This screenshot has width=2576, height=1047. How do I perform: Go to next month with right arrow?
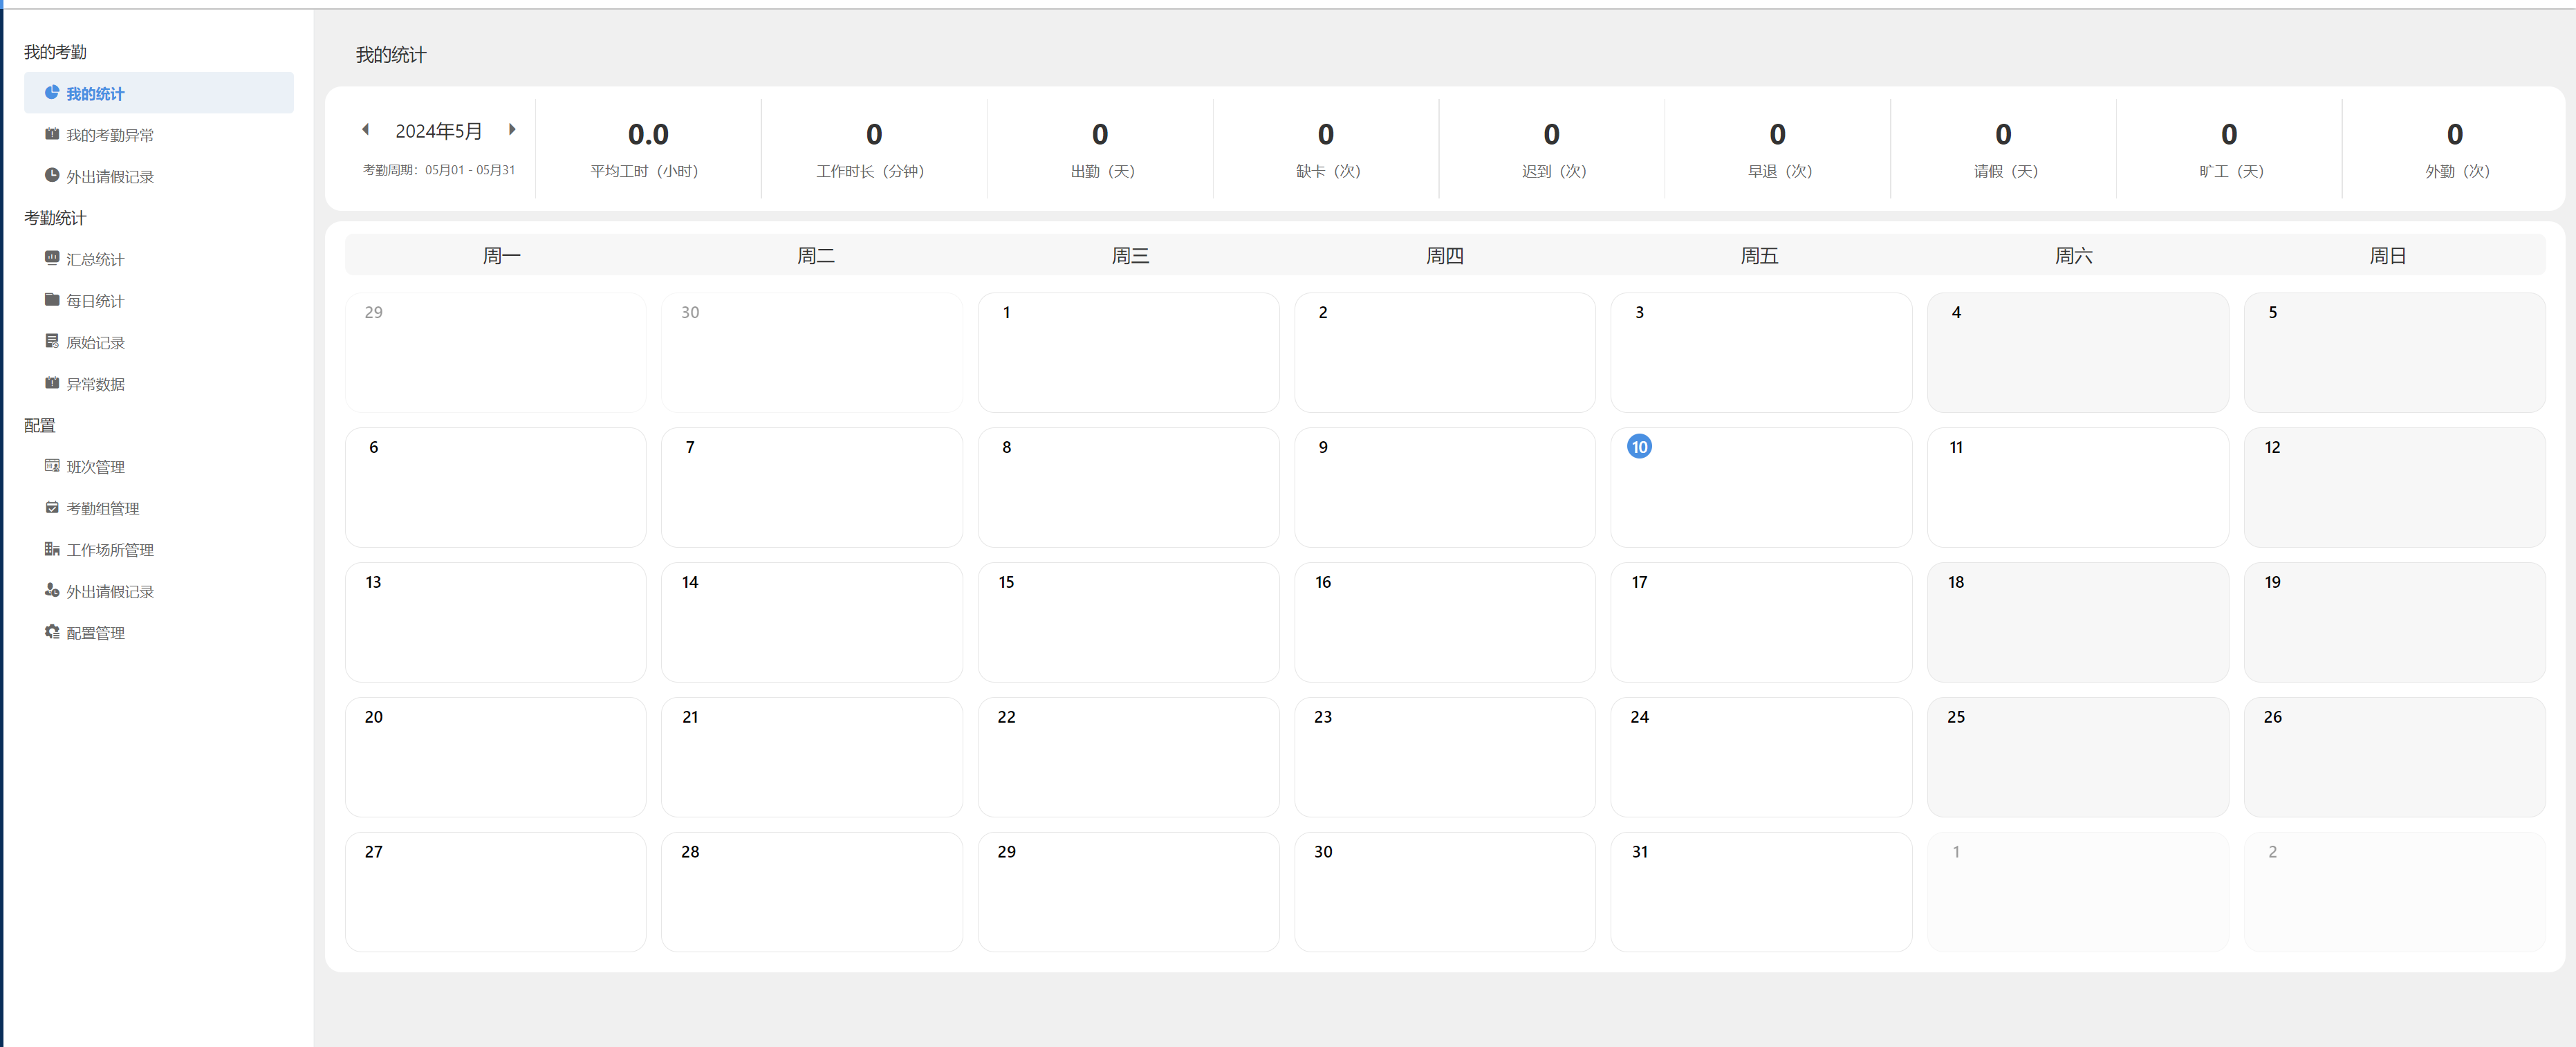512,130
